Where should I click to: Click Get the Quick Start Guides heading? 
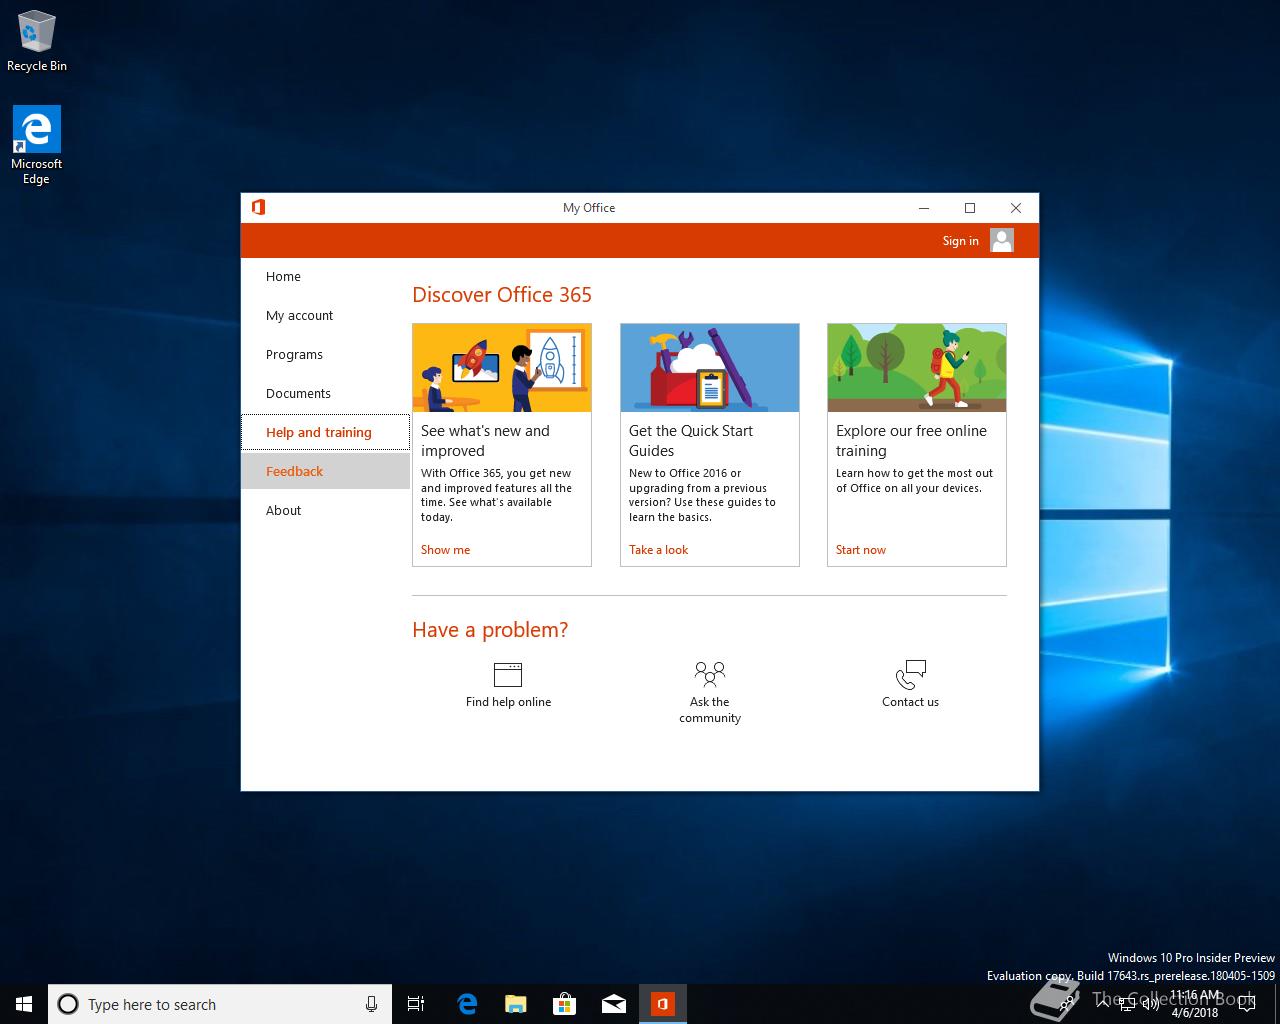pos(691,441)
